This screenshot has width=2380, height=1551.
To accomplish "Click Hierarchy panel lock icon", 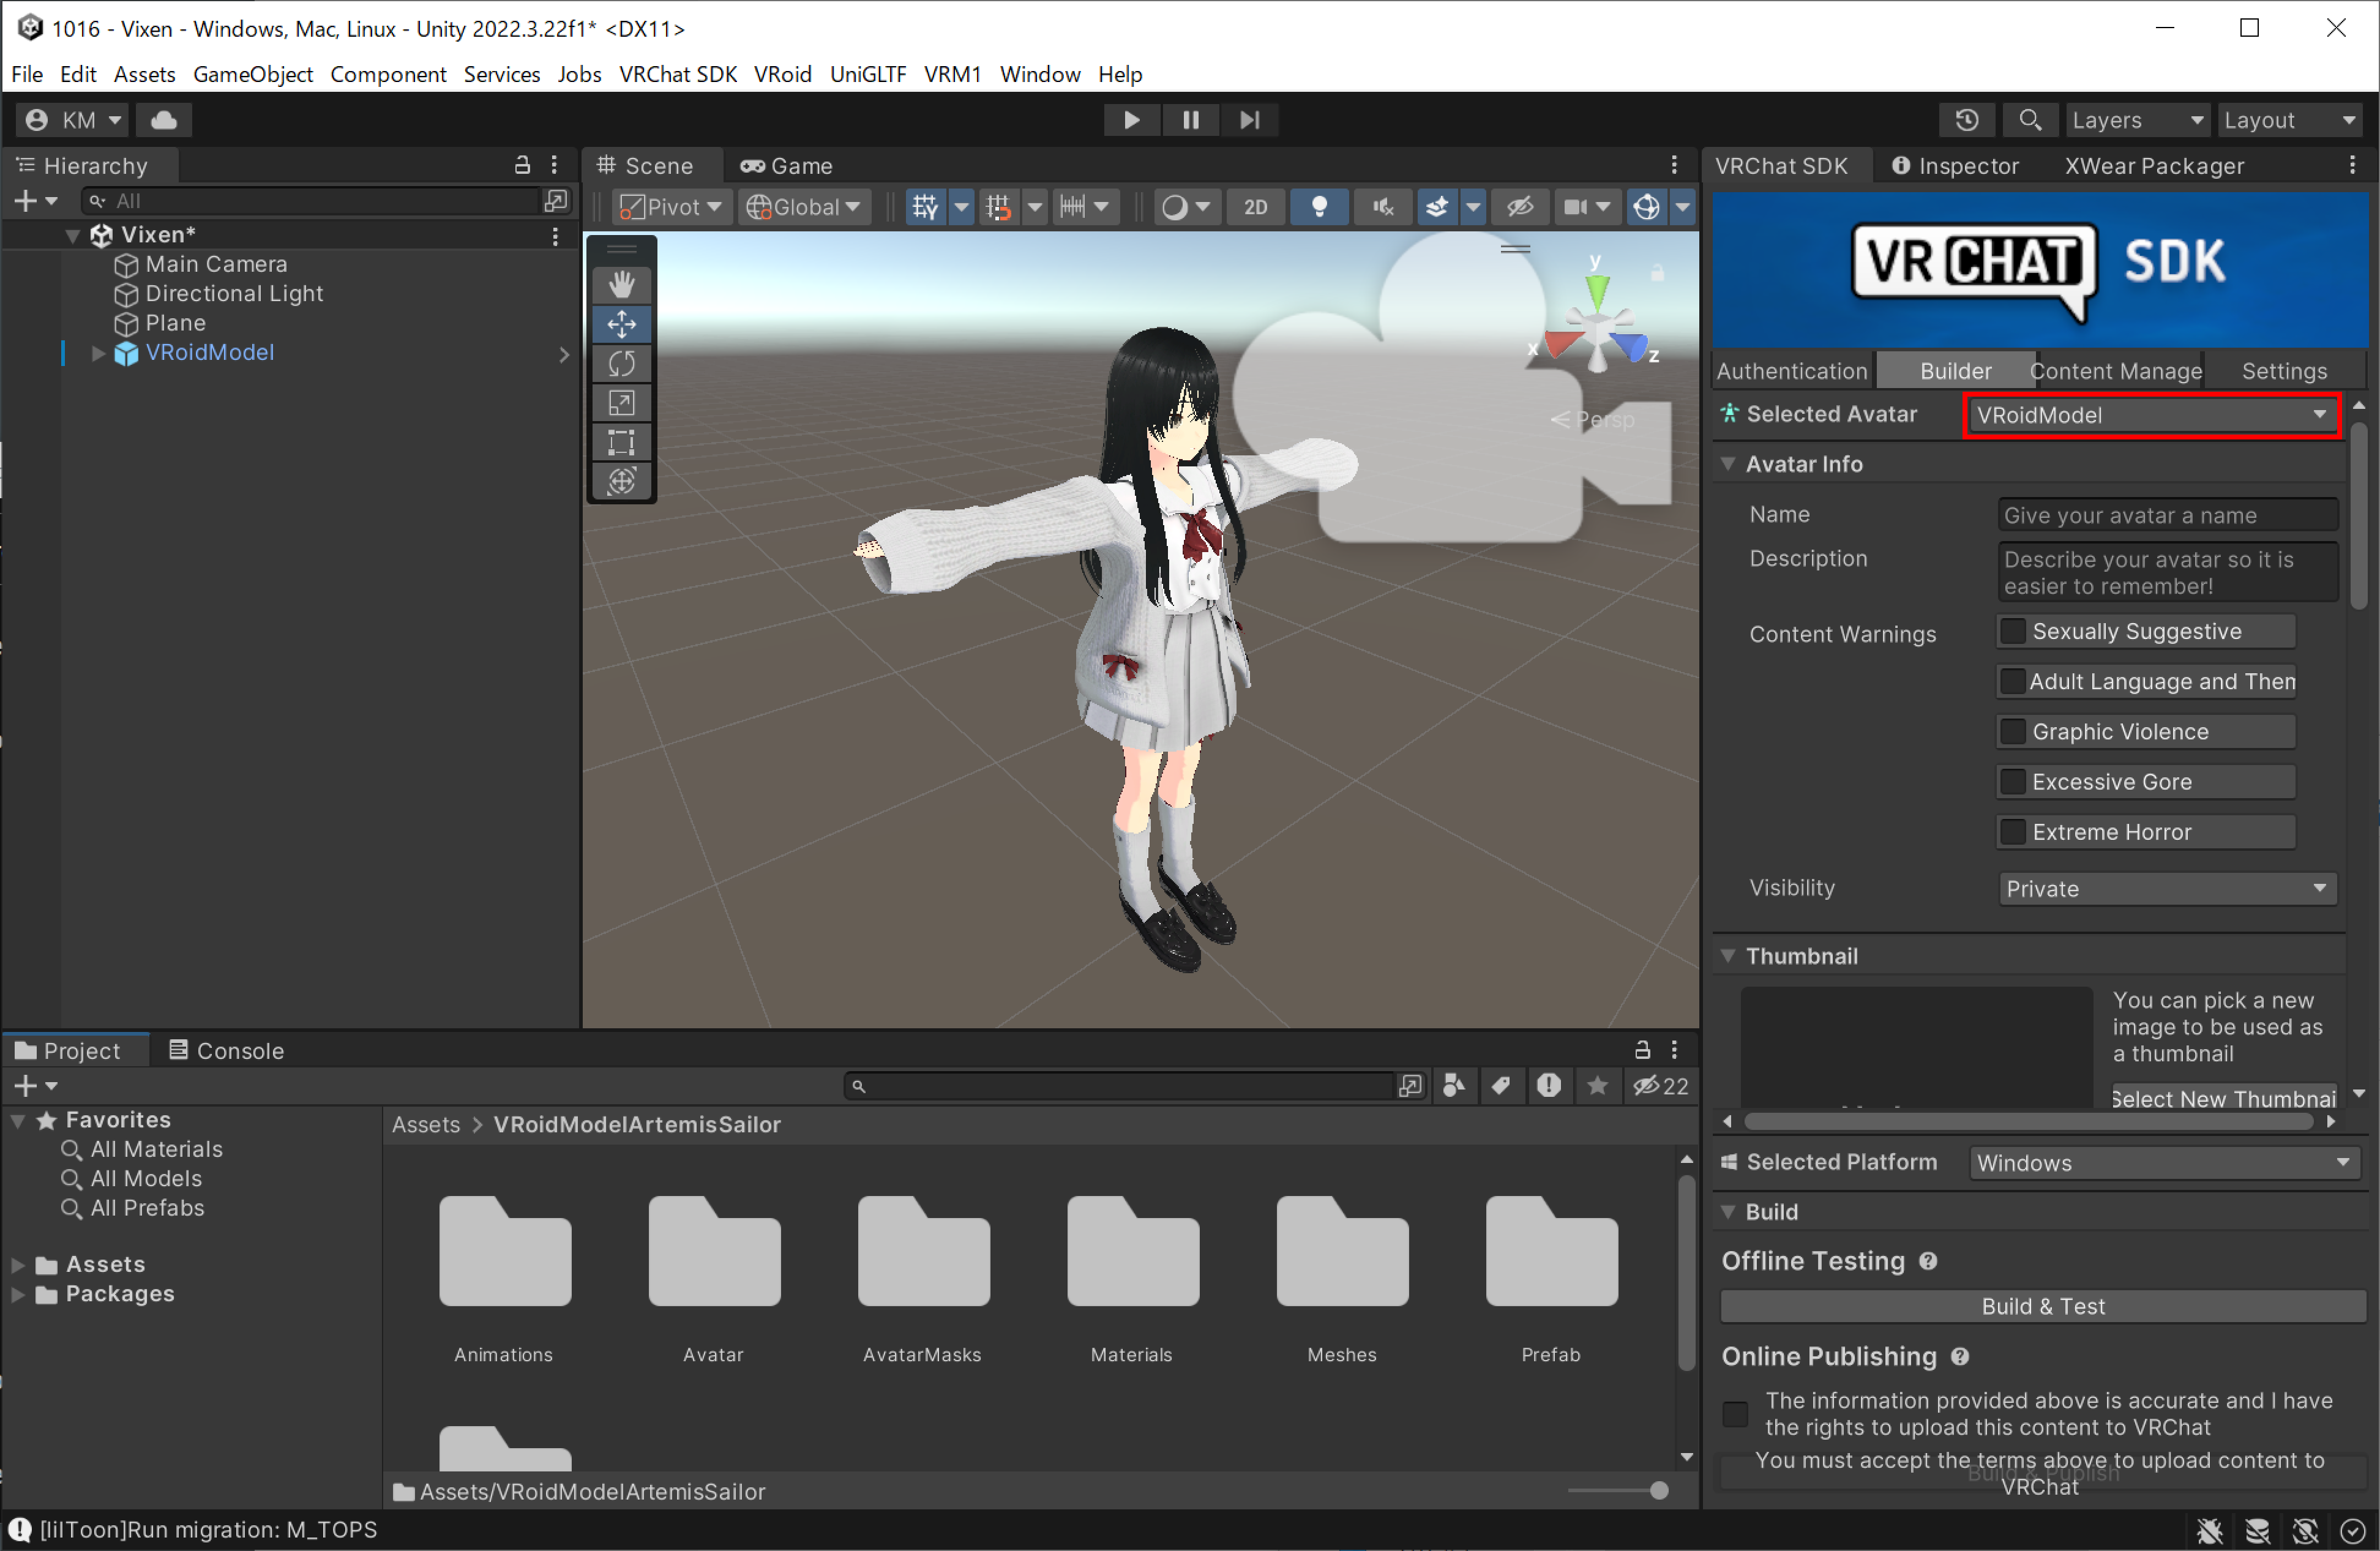I will pos(522,165).
